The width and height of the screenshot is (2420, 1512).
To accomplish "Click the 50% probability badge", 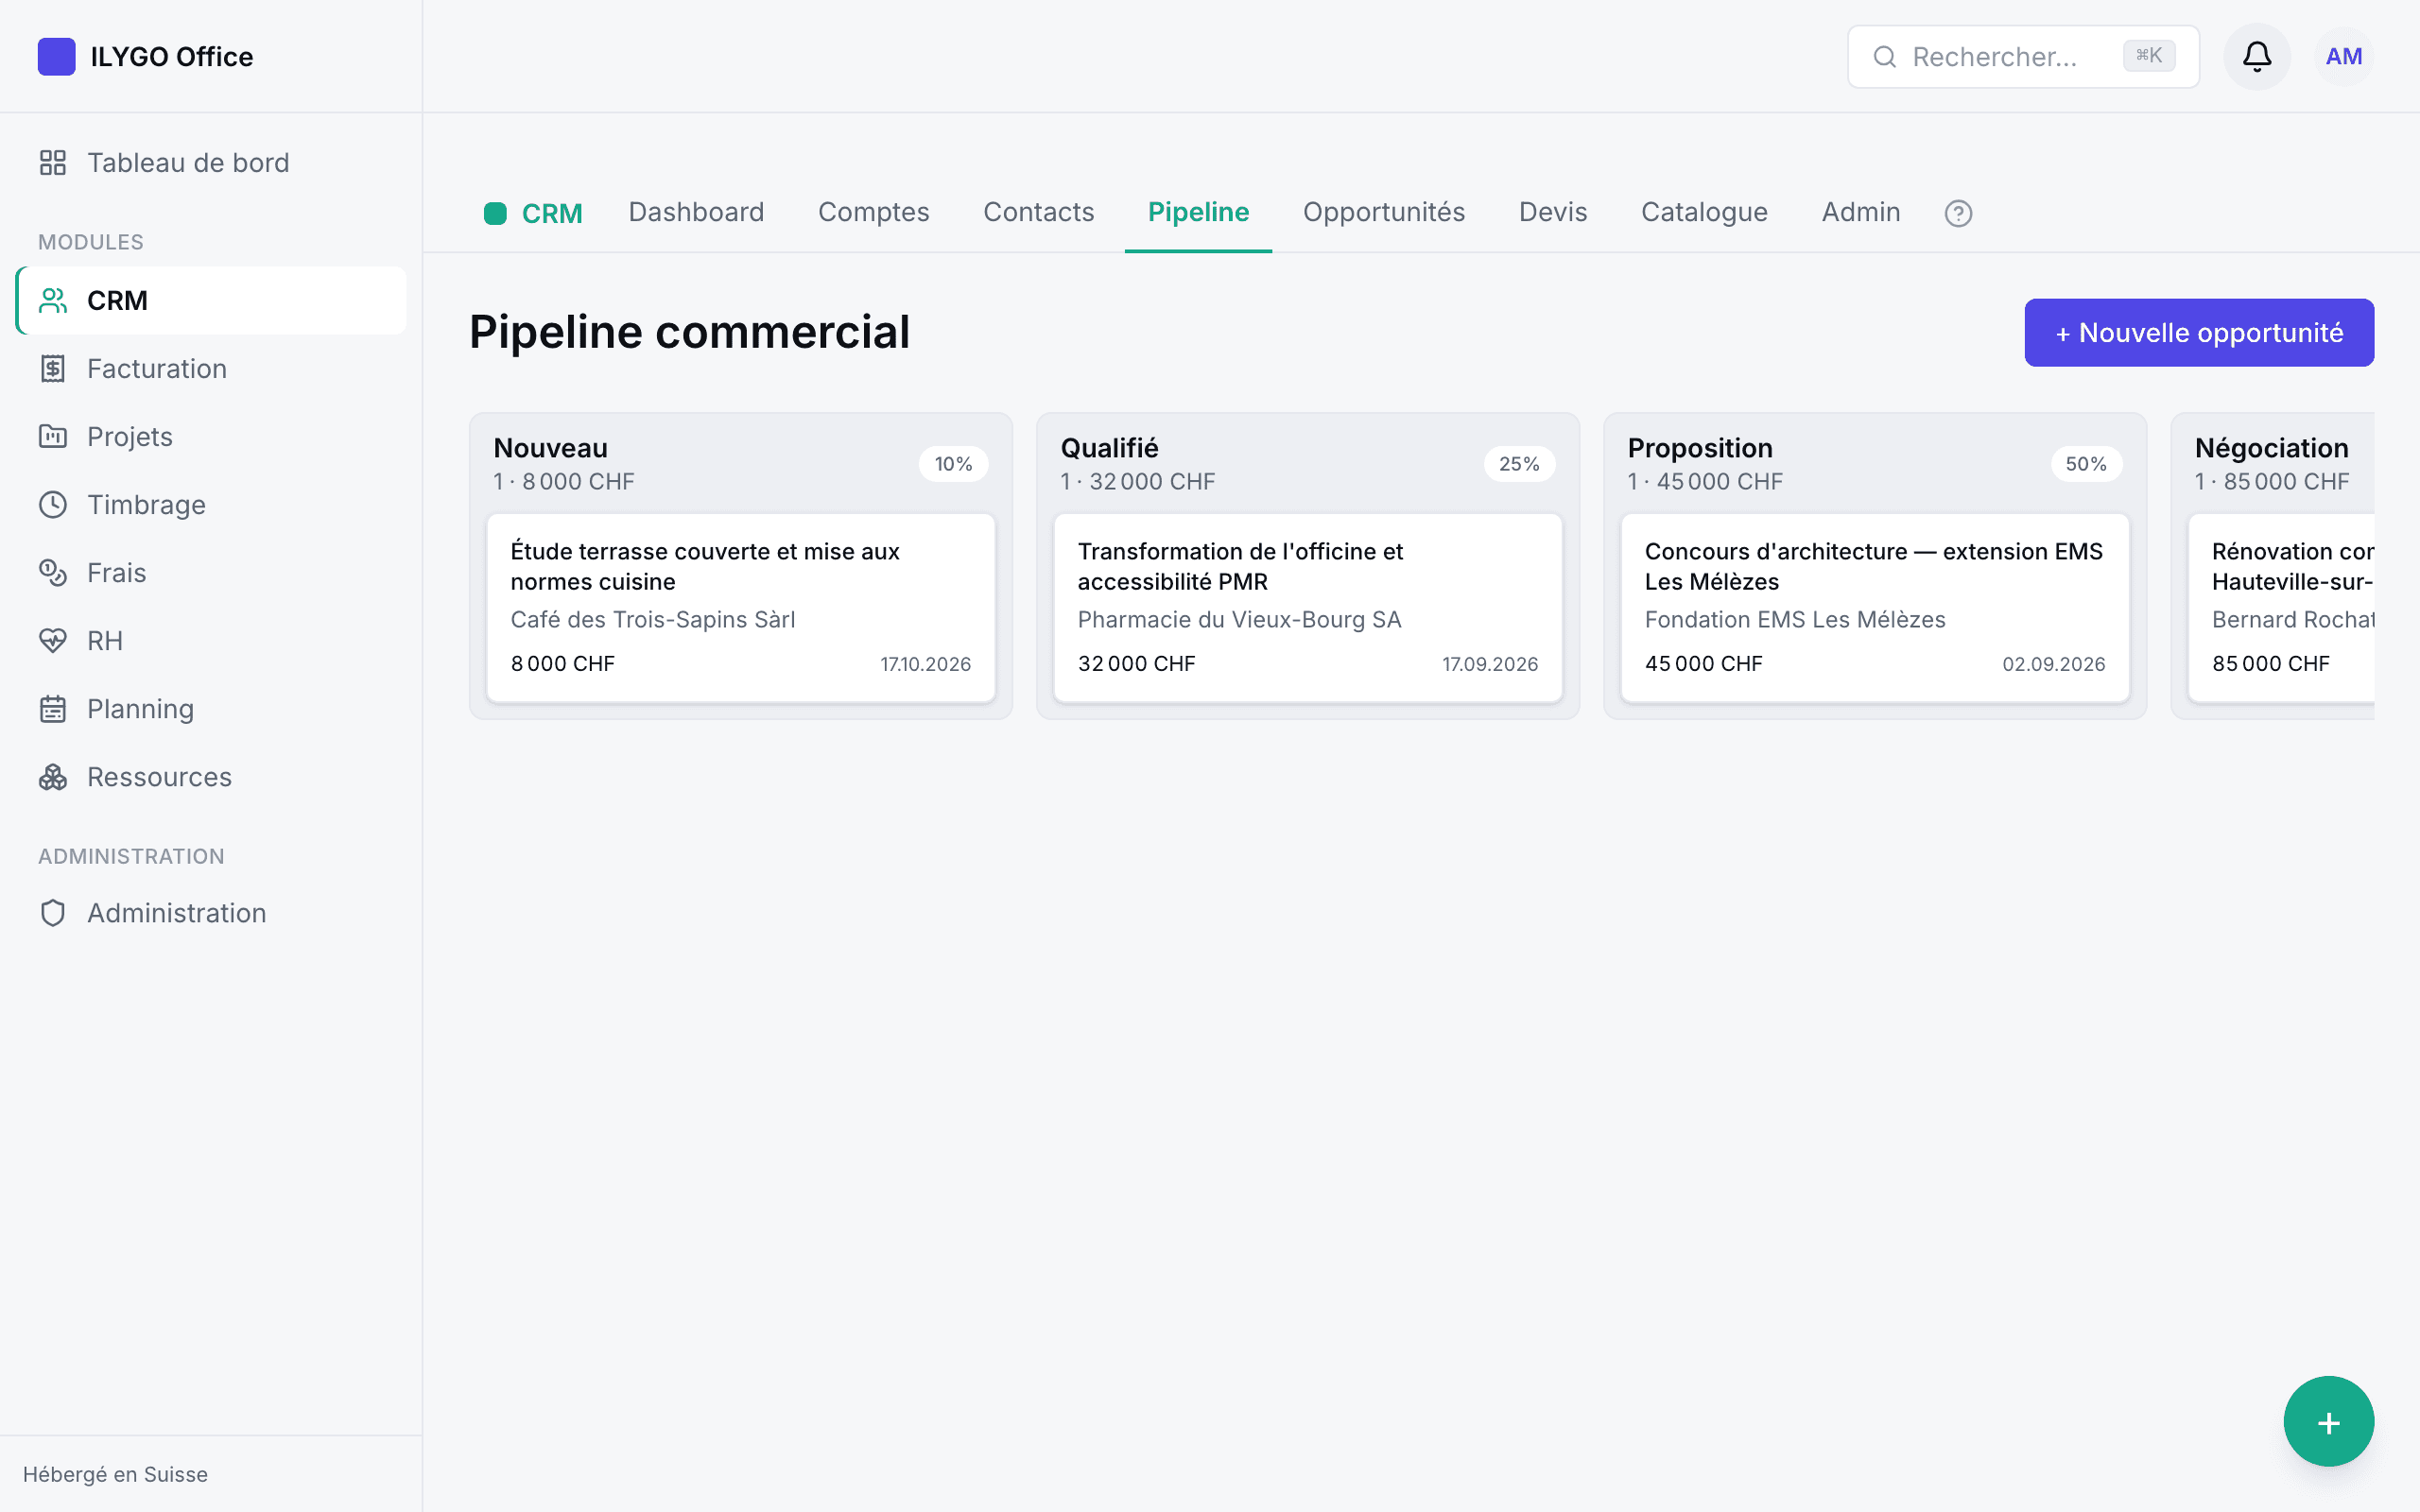I will 2086,463.
